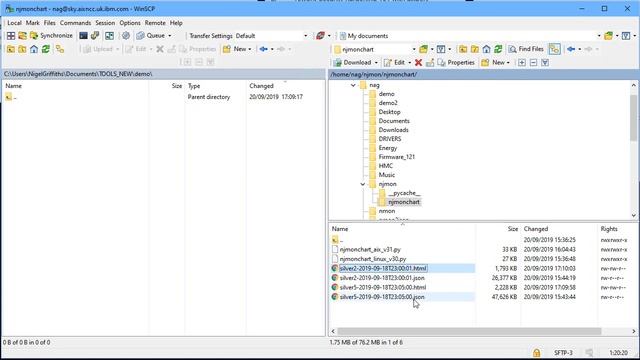Screen dimensions: 640x360
Task: Open remote Properties button
Action: [x=456, y=62]
